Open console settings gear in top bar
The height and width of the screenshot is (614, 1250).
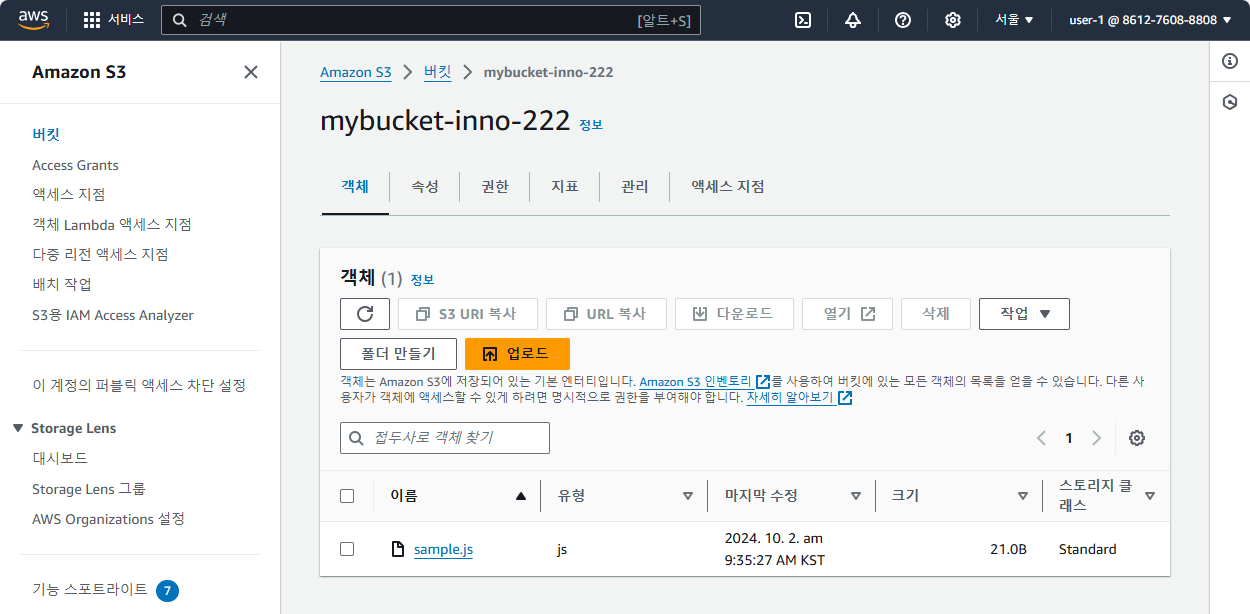pyautogui.click(x=953, y=20)
